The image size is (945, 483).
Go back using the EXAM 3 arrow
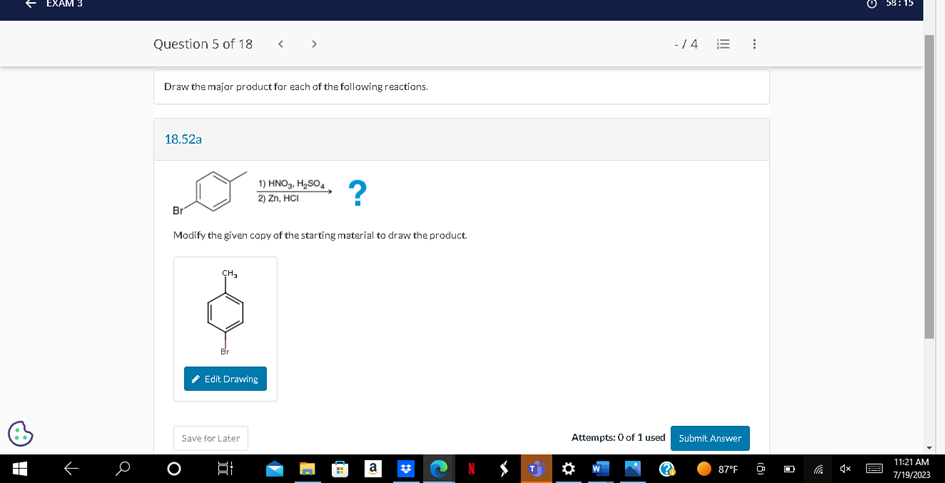pos(31,3)
